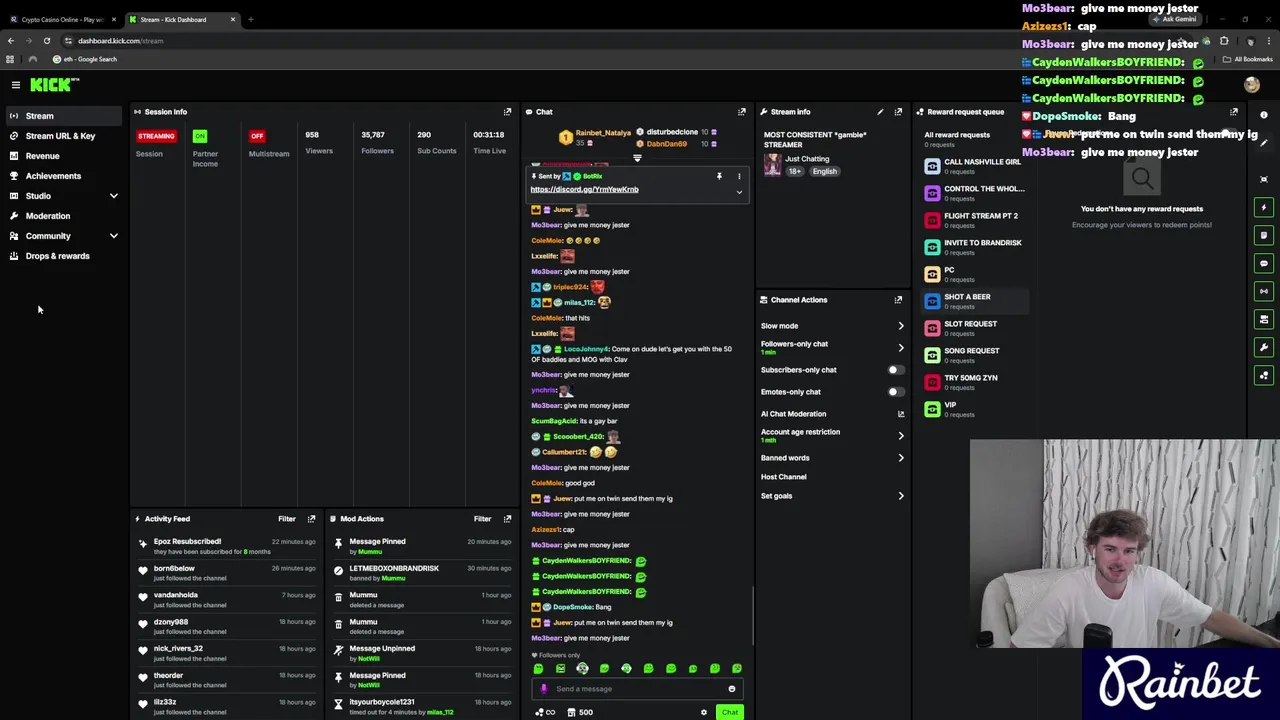Open Drops & rewards in sidebar
The width and height of the screenshot is (1280, 720).
pos(63,256)
